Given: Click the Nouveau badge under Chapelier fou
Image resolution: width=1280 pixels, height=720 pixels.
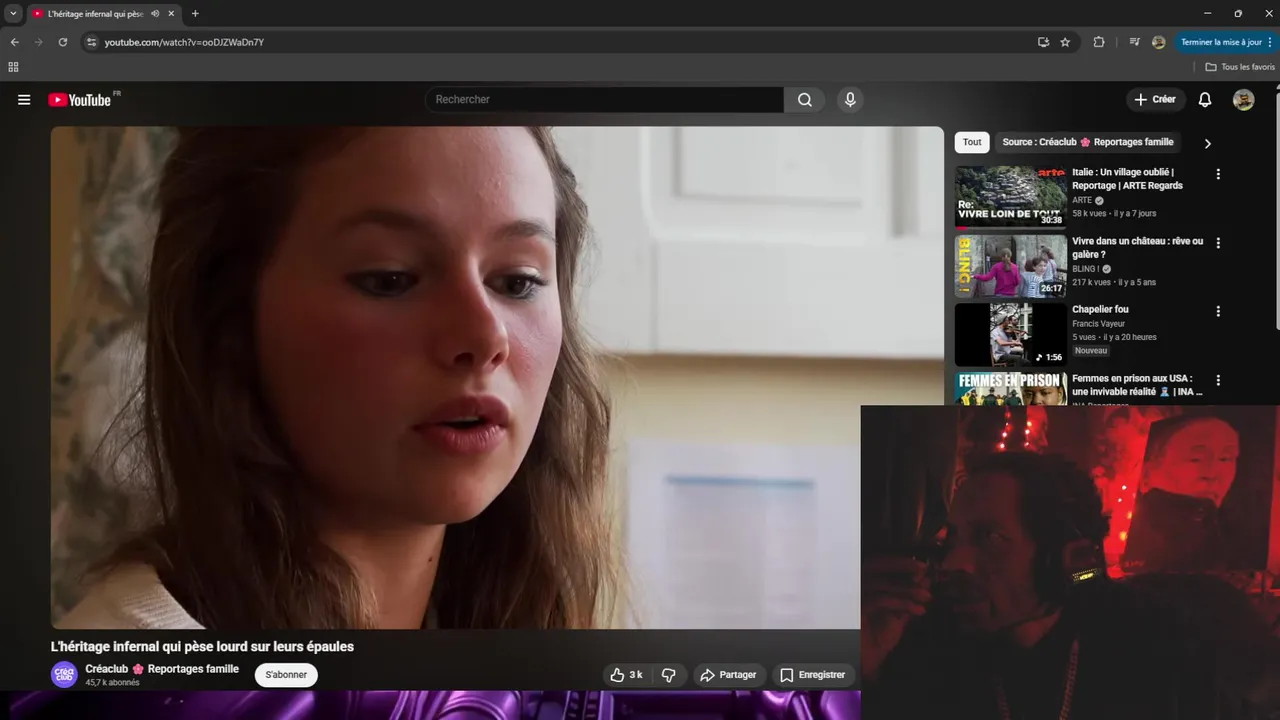Looking at the screenshot, I should [x=1091, y=351].
